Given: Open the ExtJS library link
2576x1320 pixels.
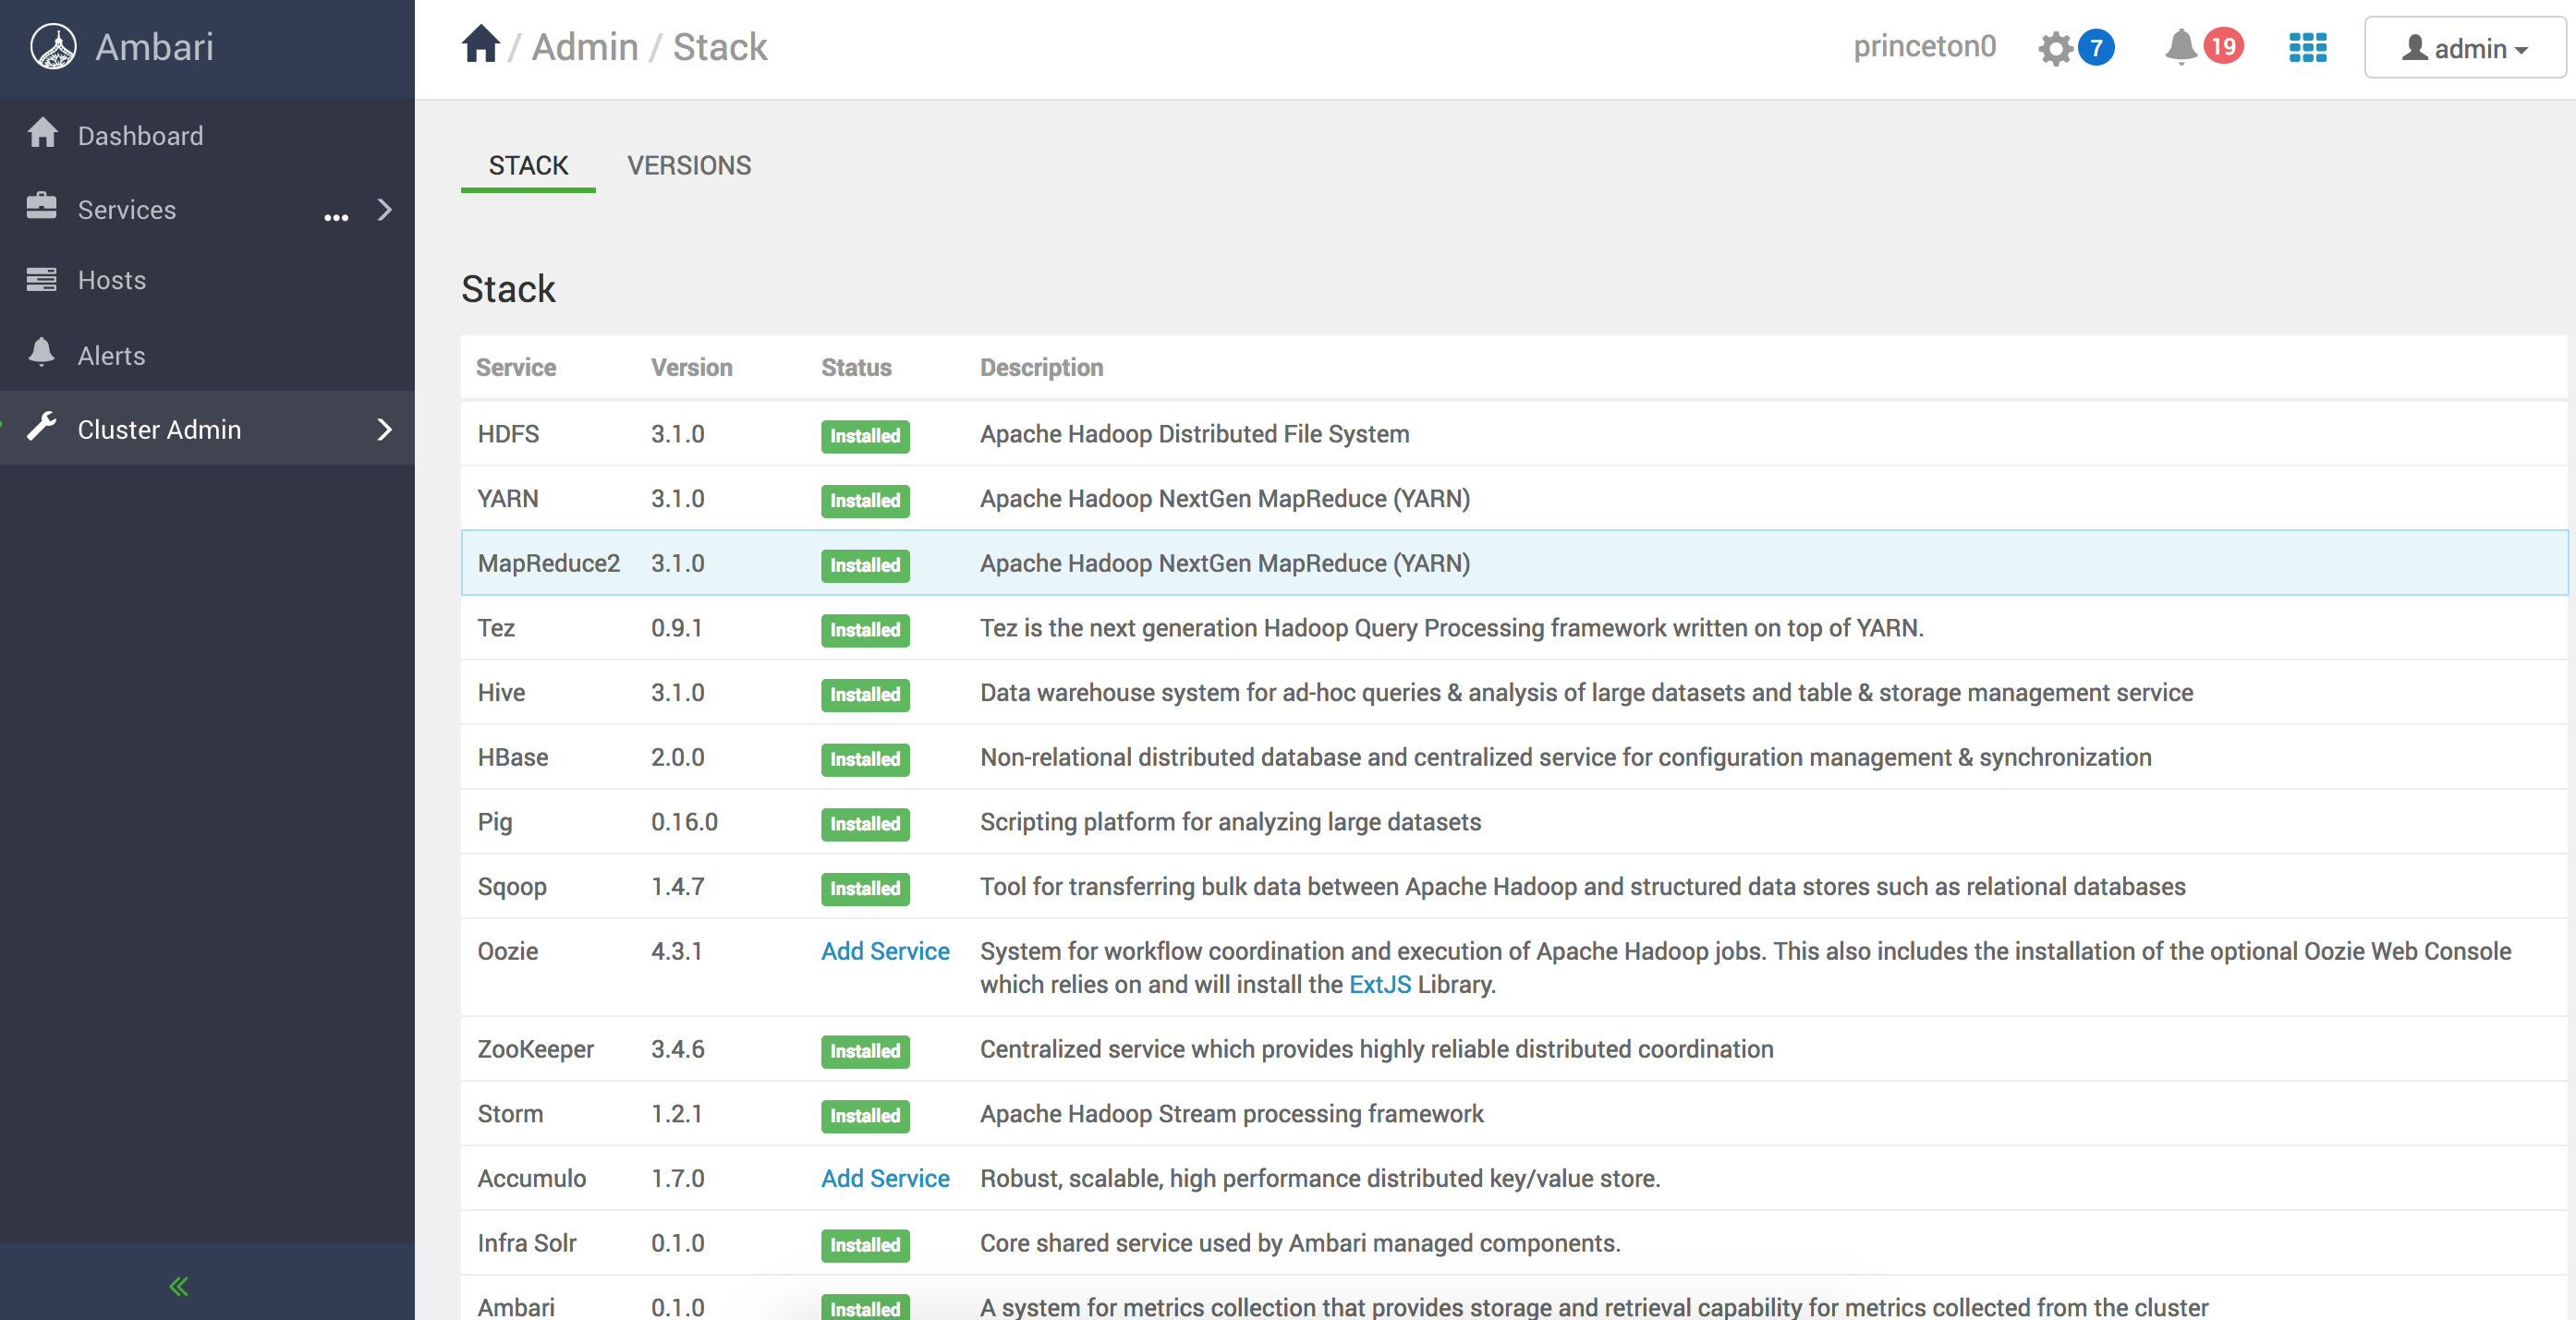Looking at the screenshot, I should tap(1379, 984).
